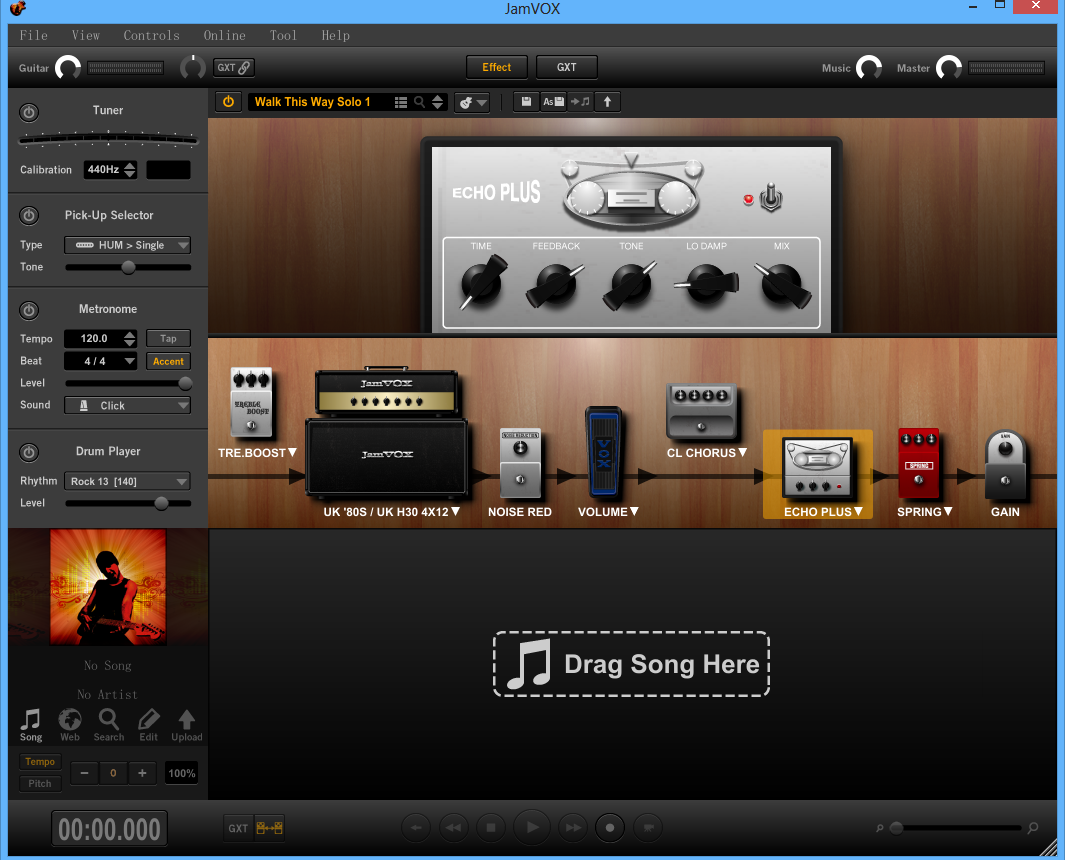
Task: Click the Stop transport button
Action: click(x=490, y=827)
